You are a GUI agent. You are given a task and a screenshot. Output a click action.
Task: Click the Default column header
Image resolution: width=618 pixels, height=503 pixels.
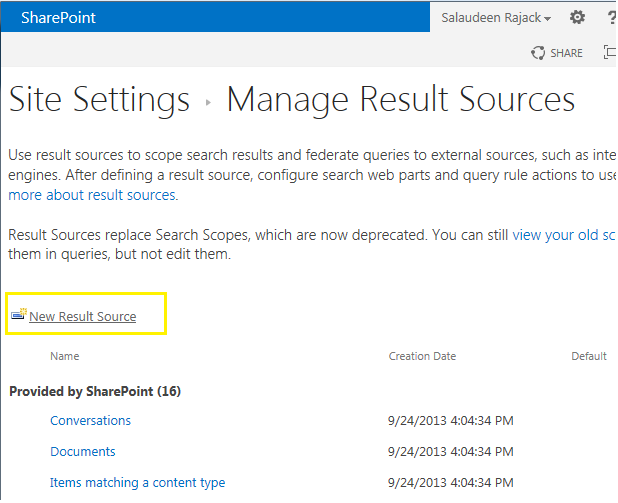(x=589, y=356)
